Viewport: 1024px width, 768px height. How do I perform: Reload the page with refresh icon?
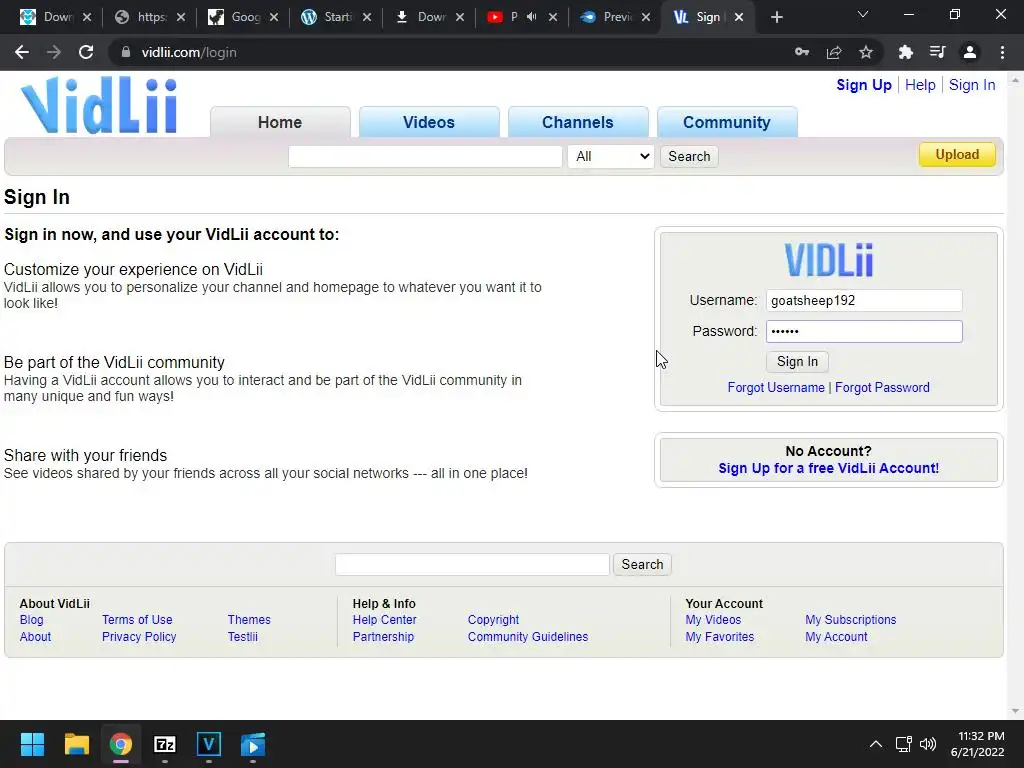coord(86,52)
